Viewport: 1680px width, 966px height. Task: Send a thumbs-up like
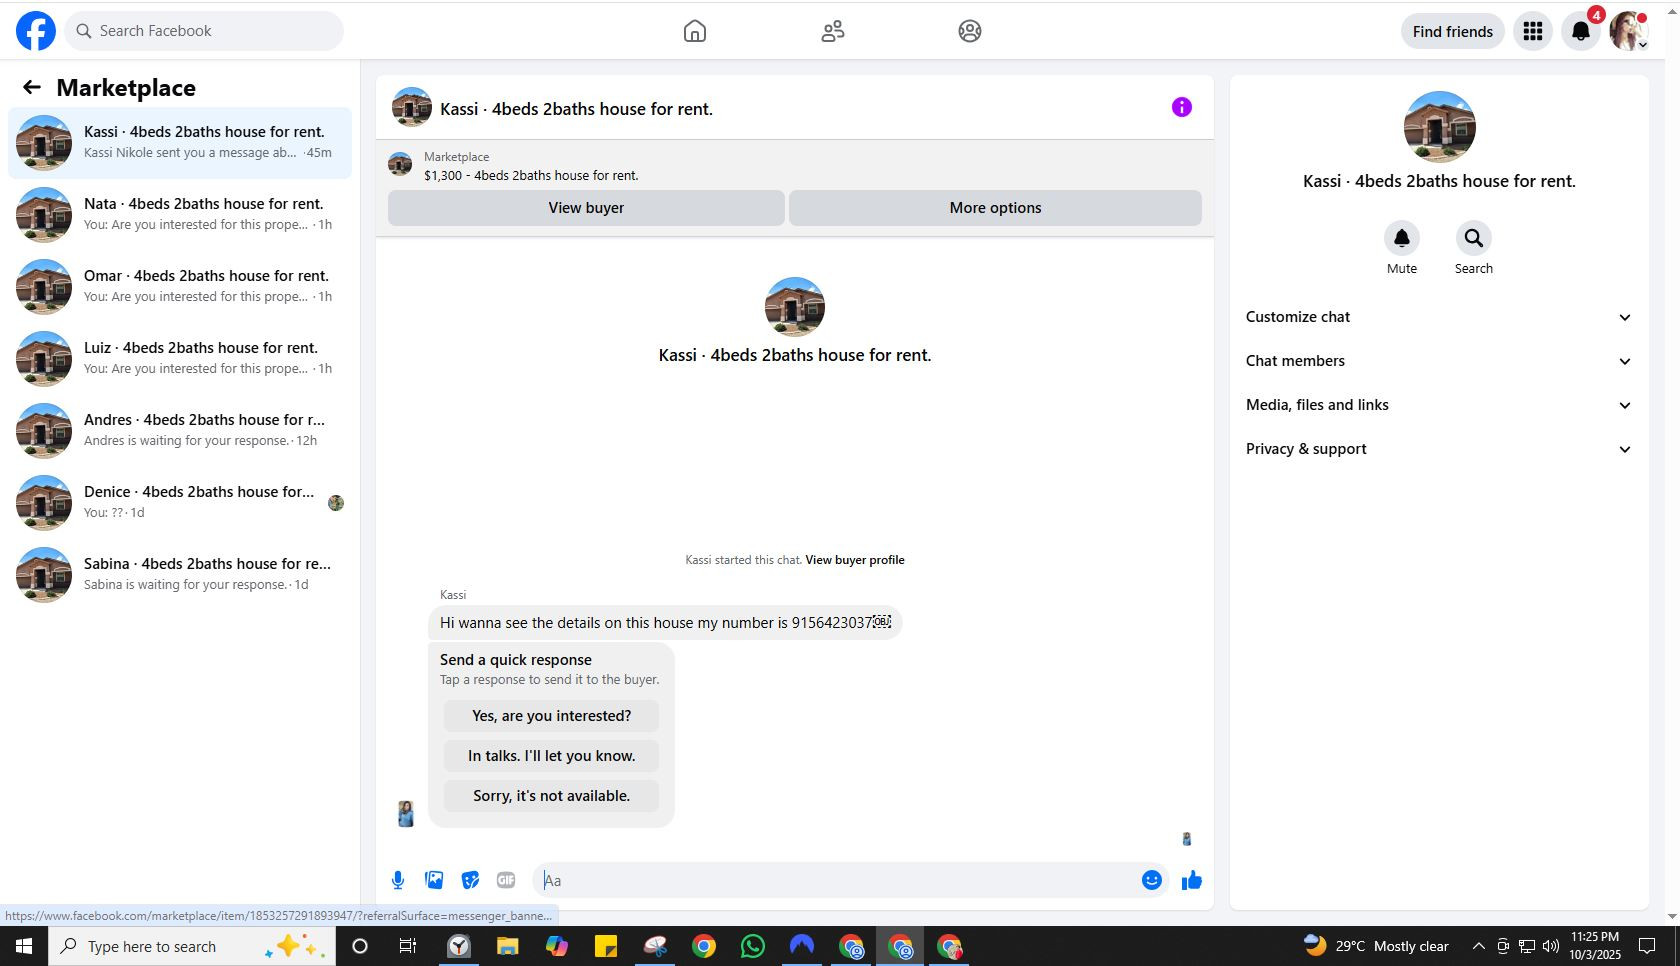pos(1192,880)
